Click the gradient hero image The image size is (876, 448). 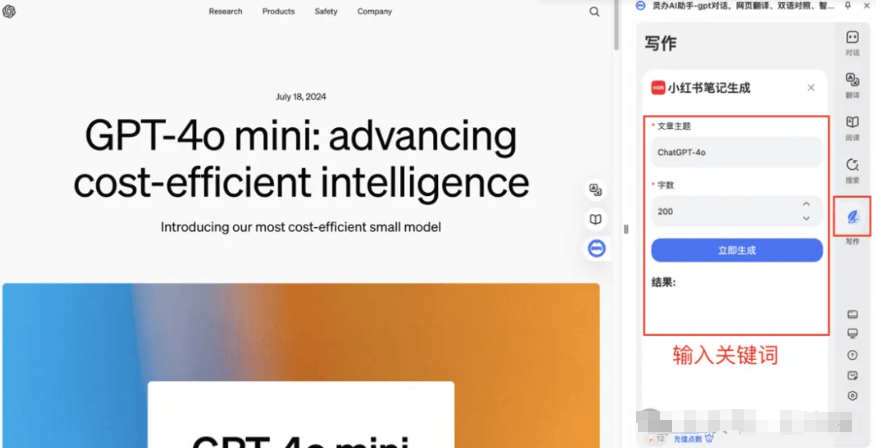click(x=301, y=365)
